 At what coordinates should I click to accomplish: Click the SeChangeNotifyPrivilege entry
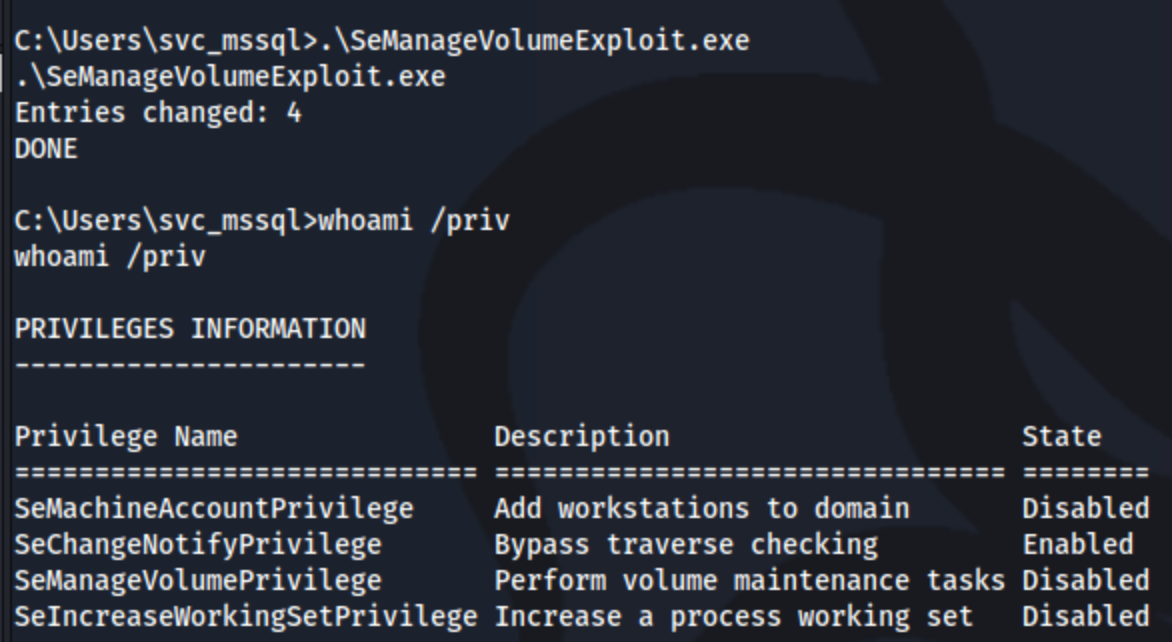click(198, 545)
